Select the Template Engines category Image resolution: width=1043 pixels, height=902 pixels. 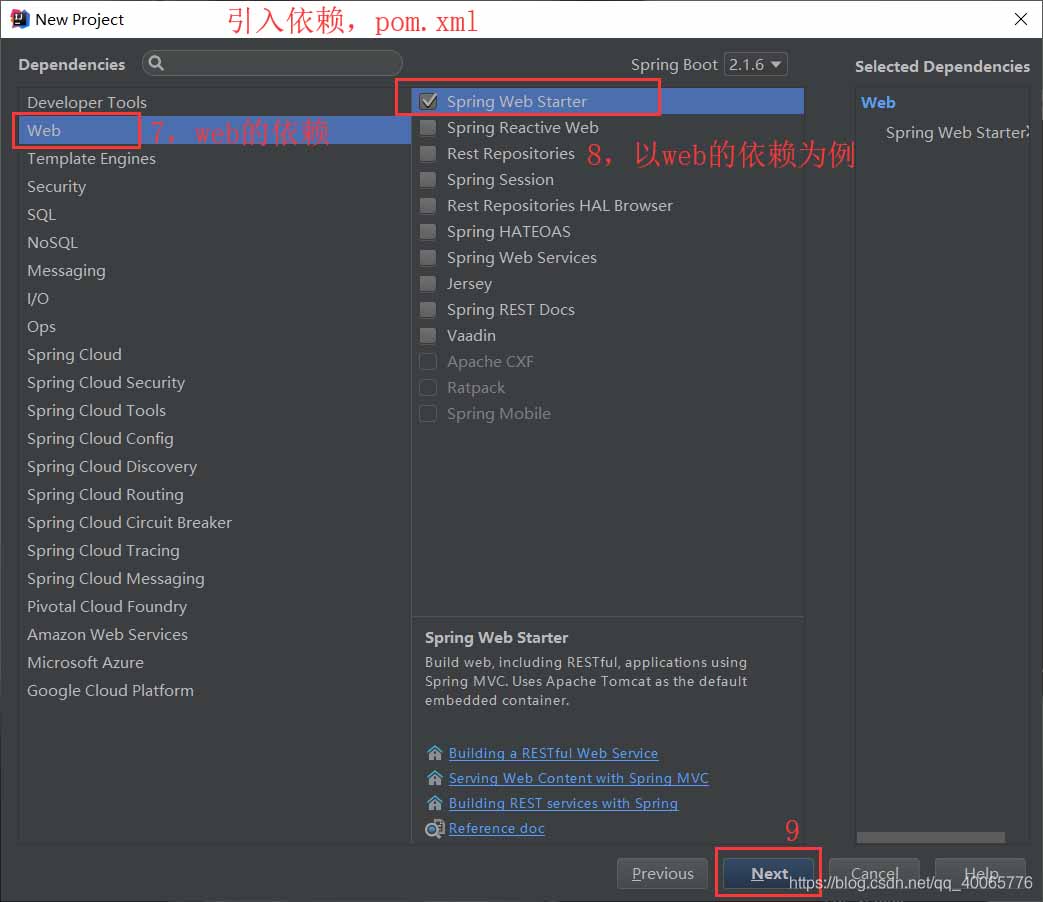[x=214, y=158]
